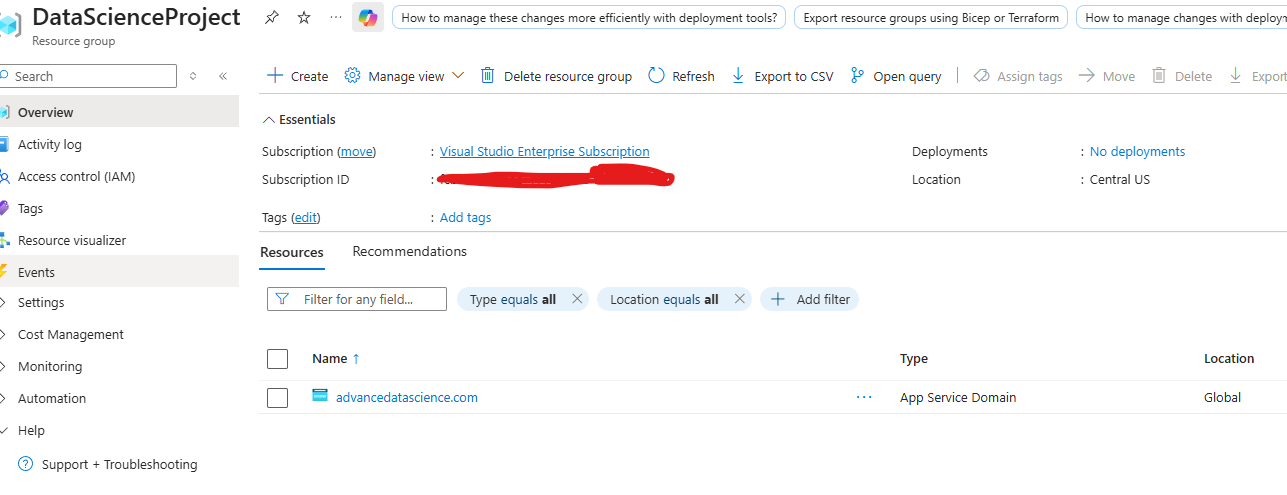Click the Delete resource group trash icon
The height and width of the screenshot is (495, 1287).
click(x=488, y=76)
